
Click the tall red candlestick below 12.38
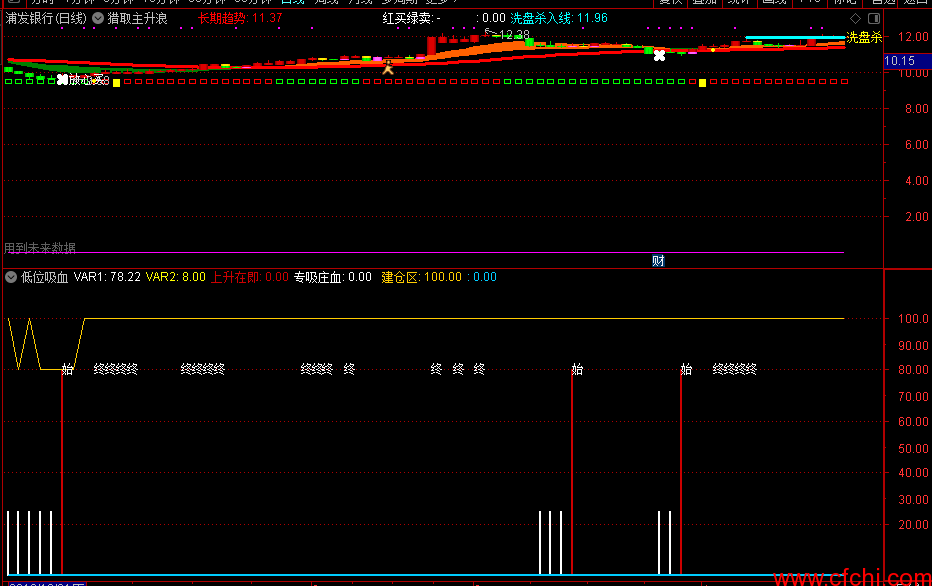point(432,46)
